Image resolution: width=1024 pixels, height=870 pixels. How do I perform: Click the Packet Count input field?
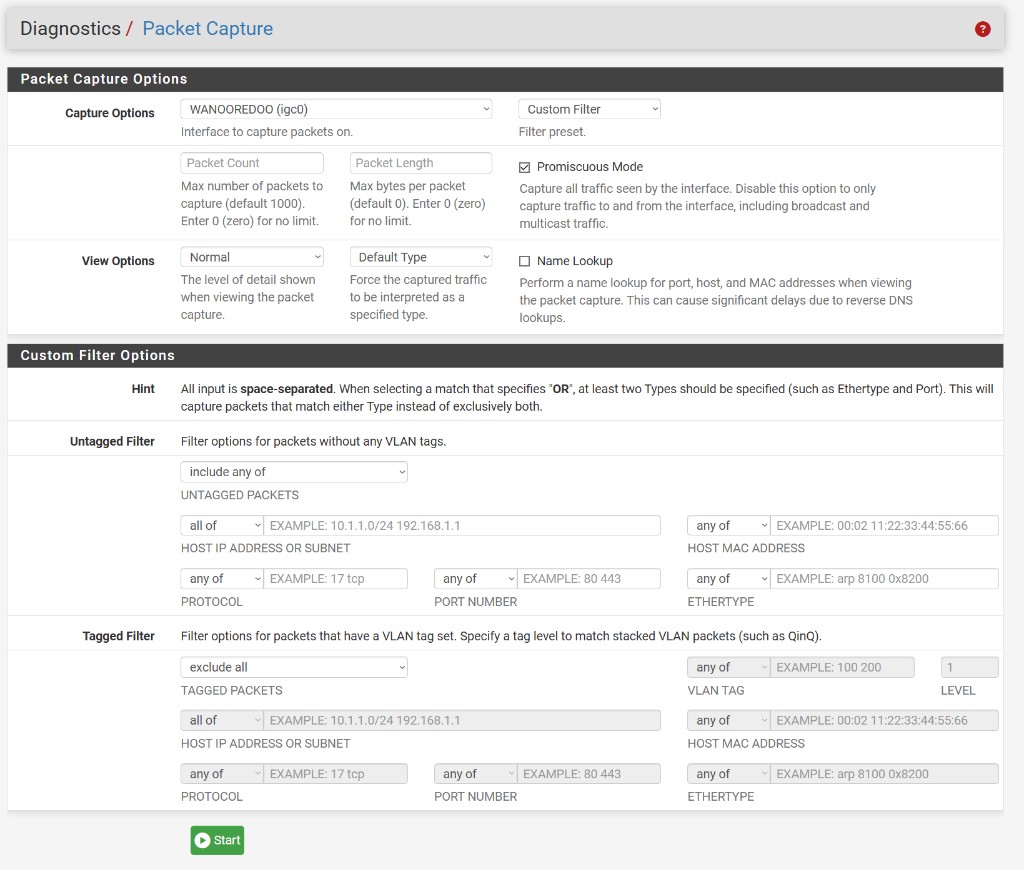252,163
